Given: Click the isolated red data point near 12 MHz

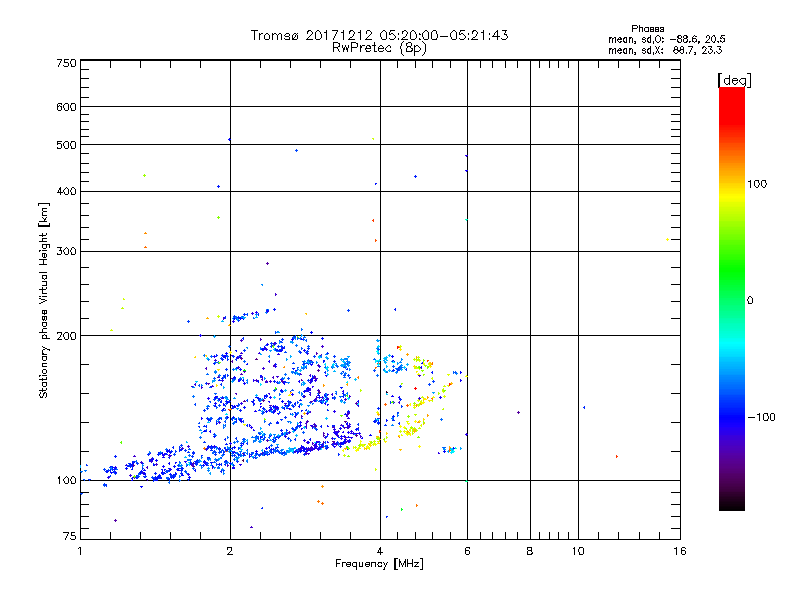Looking at the screenshot, I should pyautogui.click(x=617, y=456).
